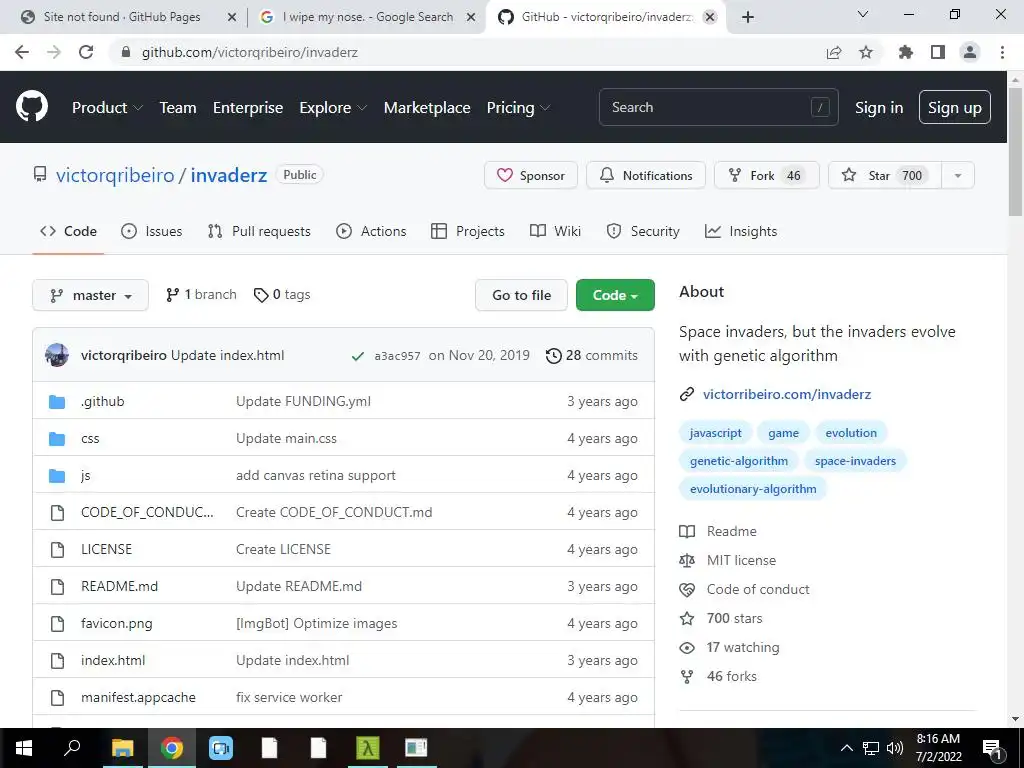The width and height of the screenshot is (1024, 768).
Task: Click the Chrome back arrow
Action: 22,52
